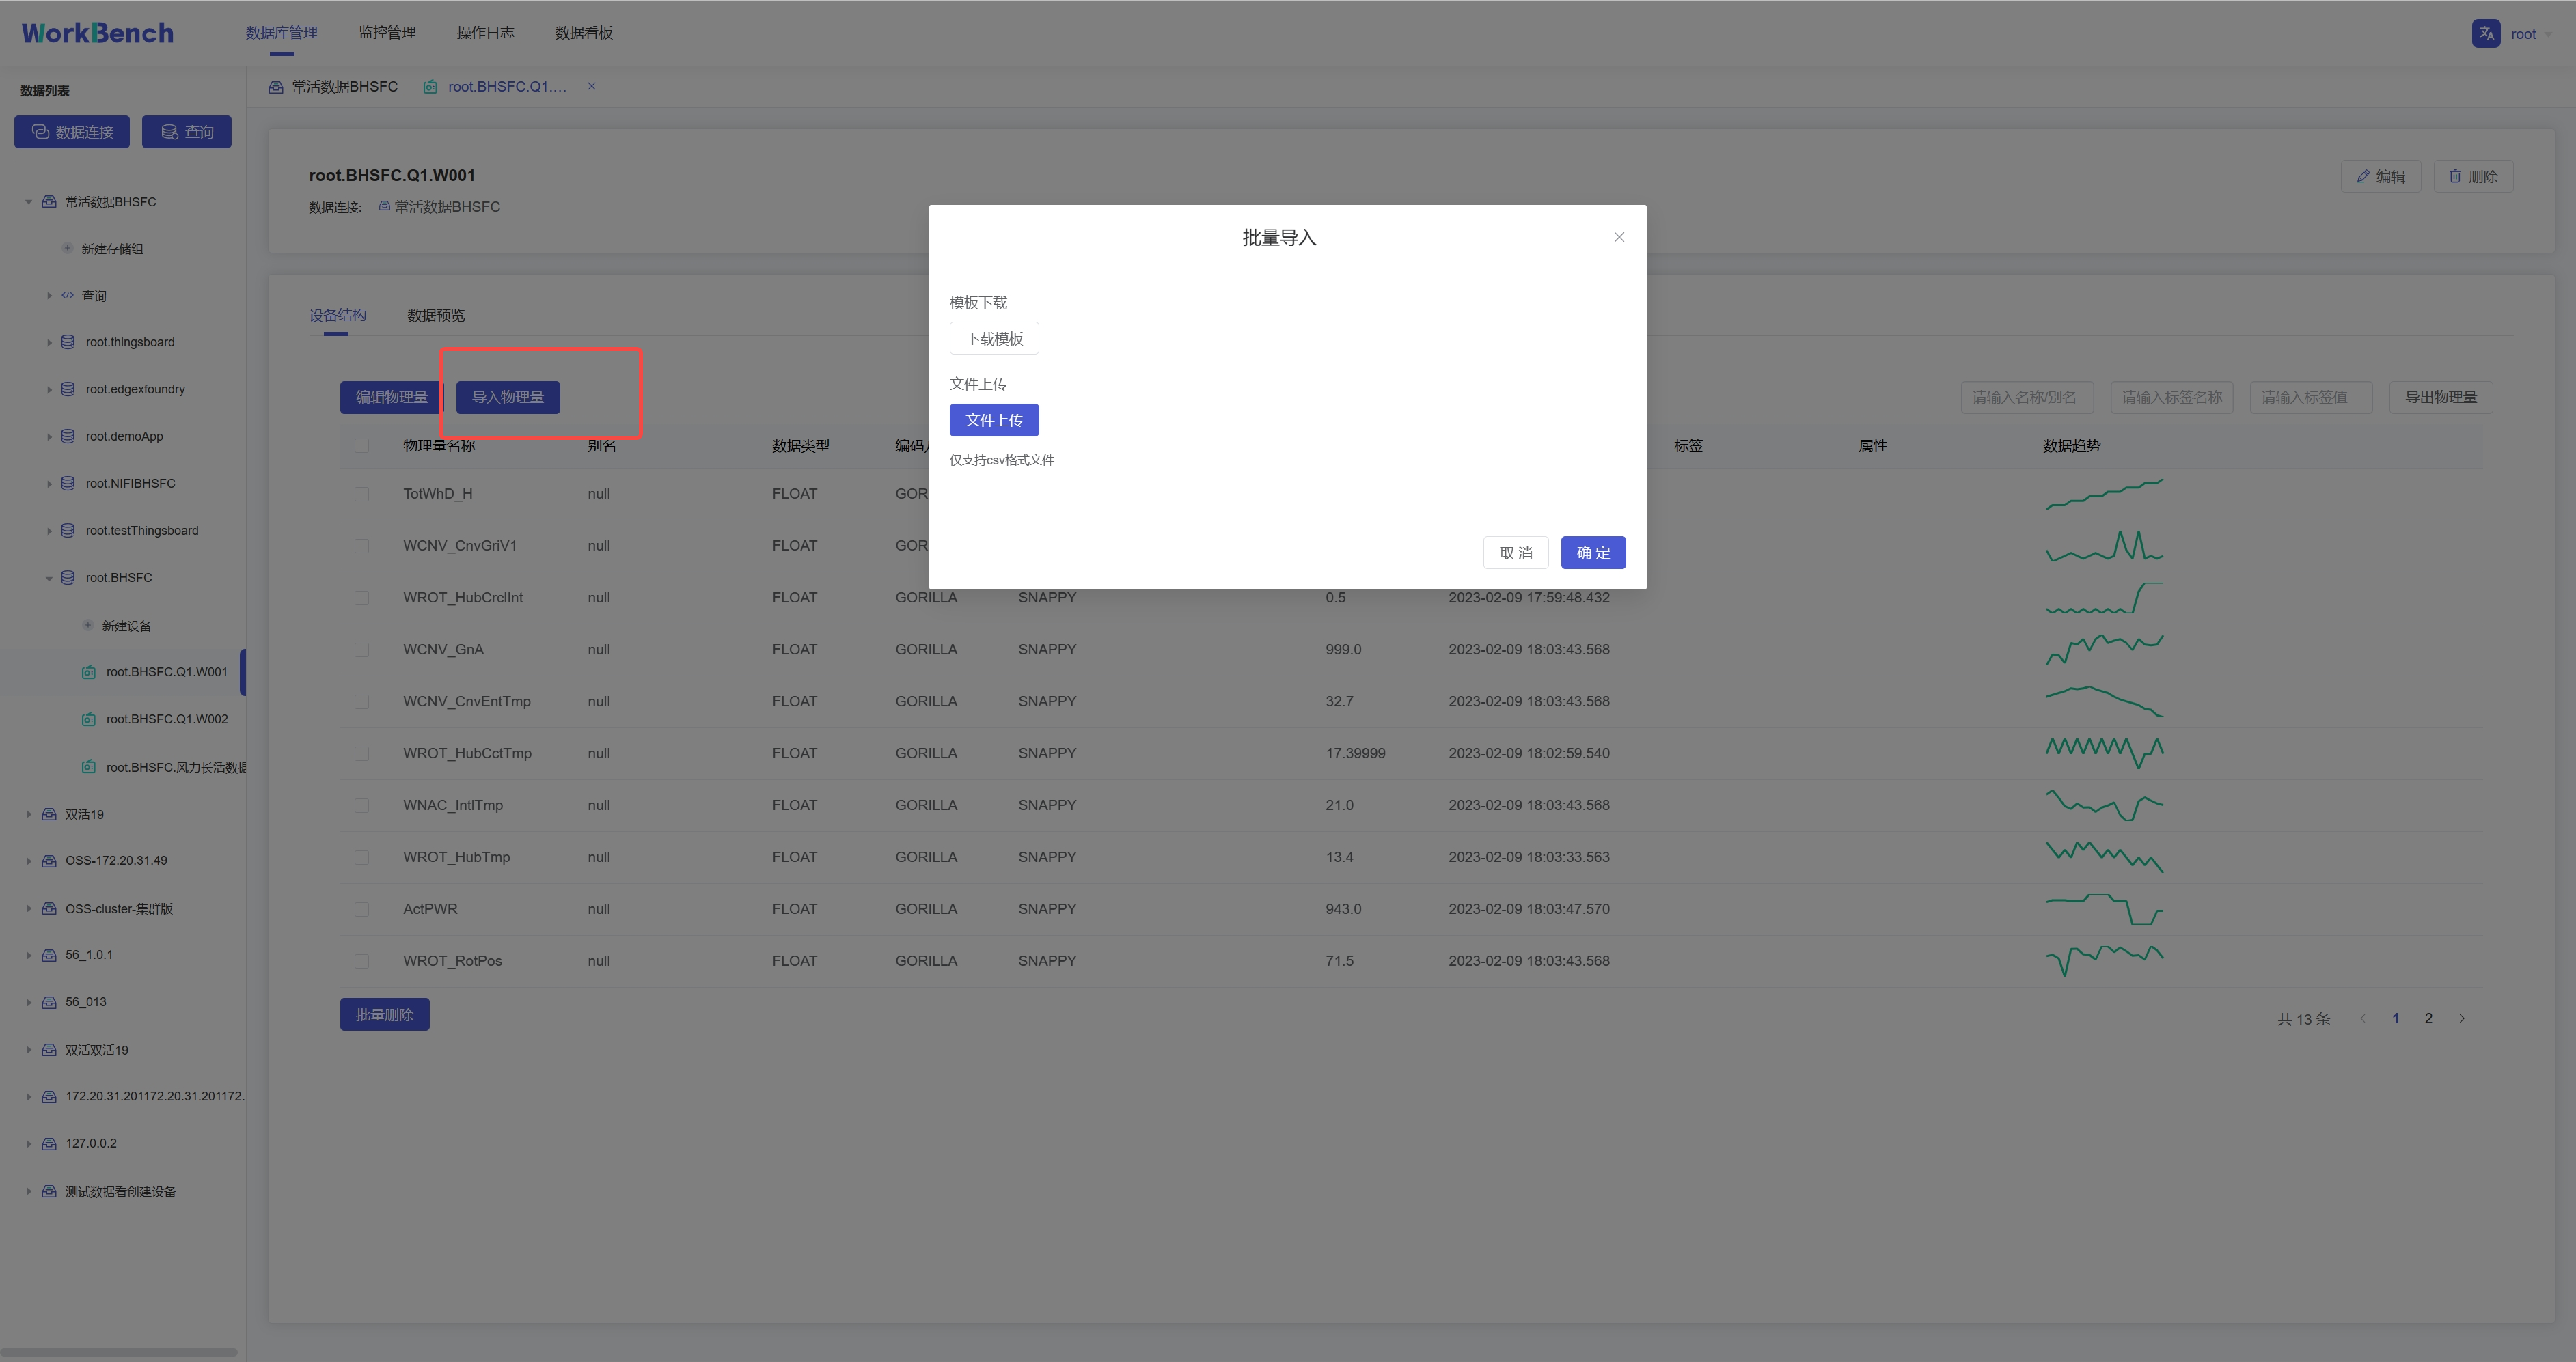Check the checkbox for ActPWR row

click(362, 909)
